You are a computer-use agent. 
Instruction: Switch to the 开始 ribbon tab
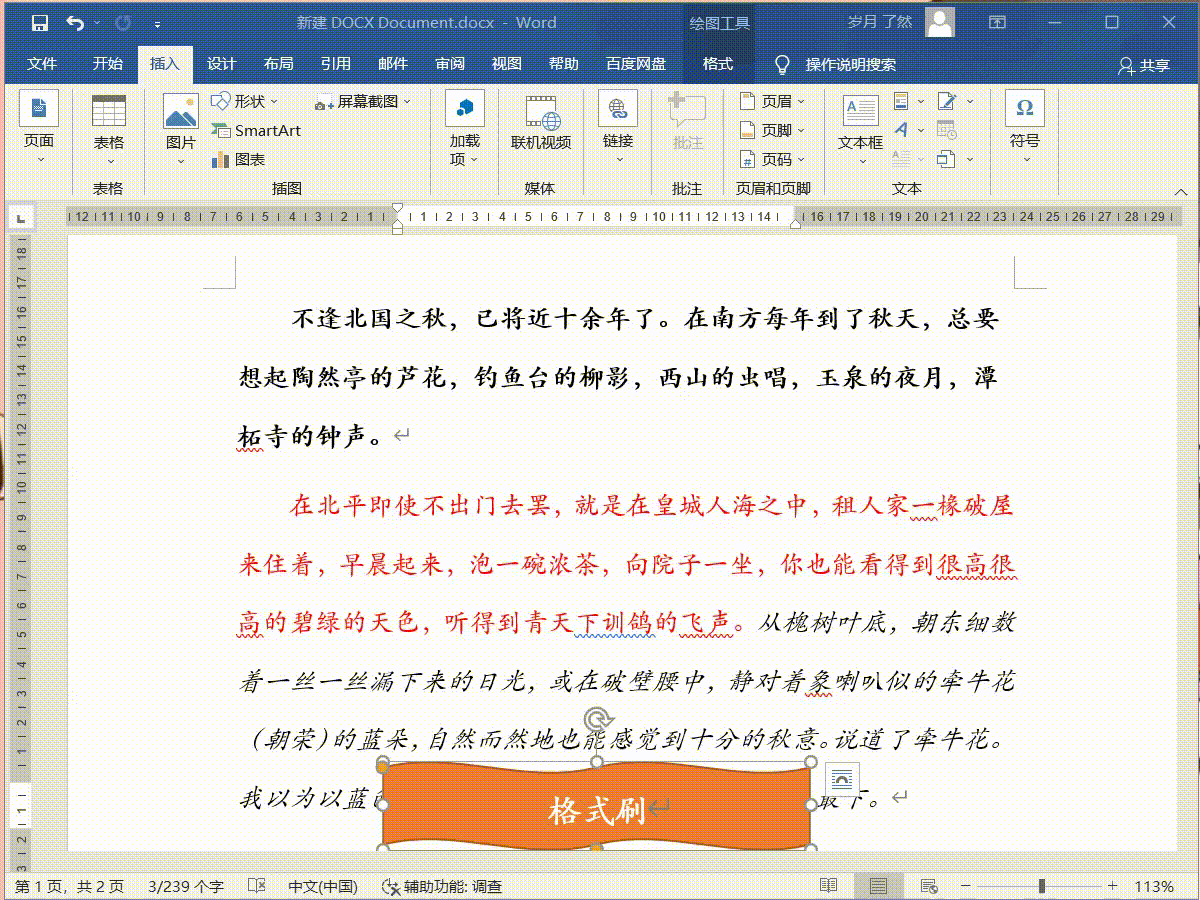[x=108, y=64]
